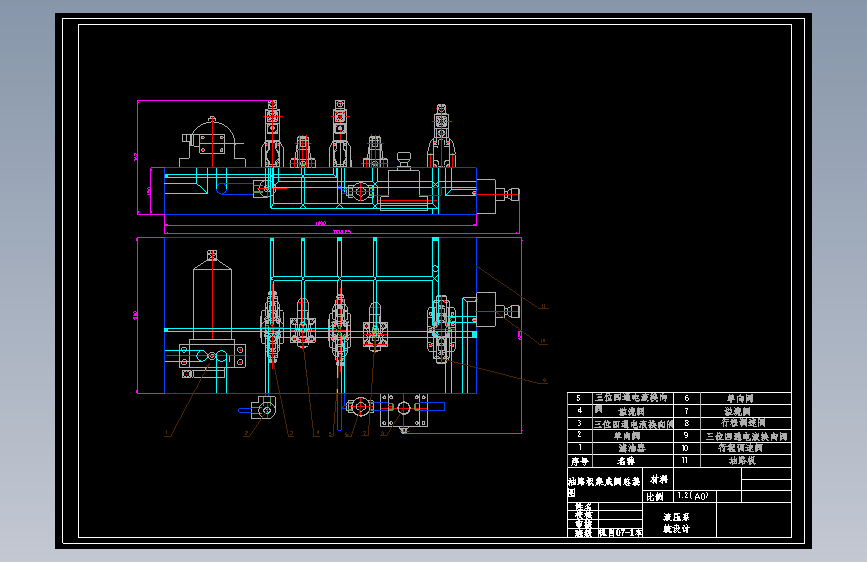Click the number "11" cell in parts list
This screenshot has height=562, width=867.
685,460
